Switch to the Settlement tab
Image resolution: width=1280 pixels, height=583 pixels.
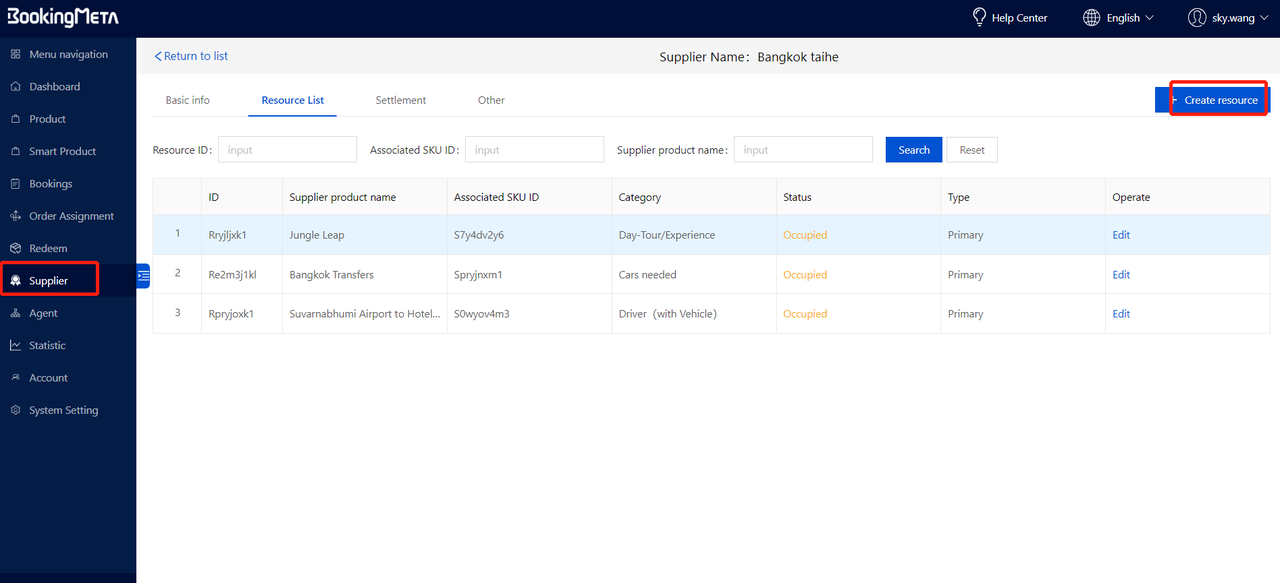(400, 100)
